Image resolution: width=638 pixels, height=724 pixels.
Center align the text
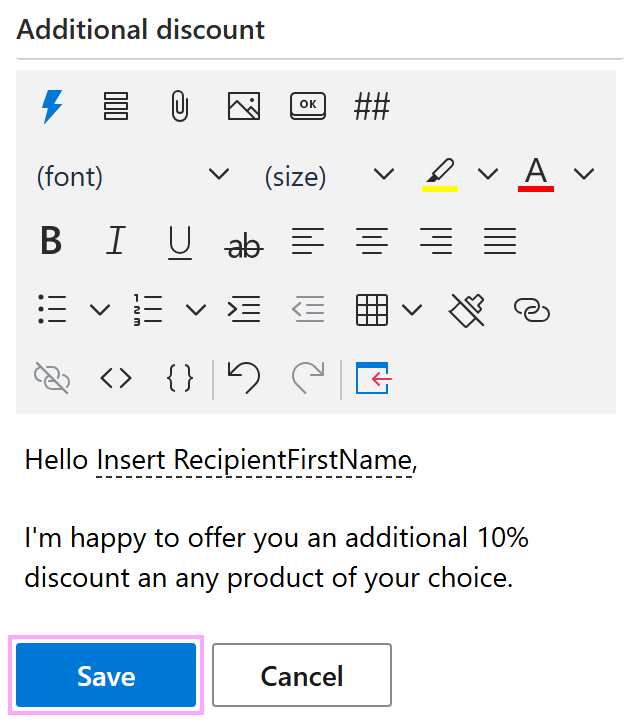pyautogui.click(x=372, y=242)
